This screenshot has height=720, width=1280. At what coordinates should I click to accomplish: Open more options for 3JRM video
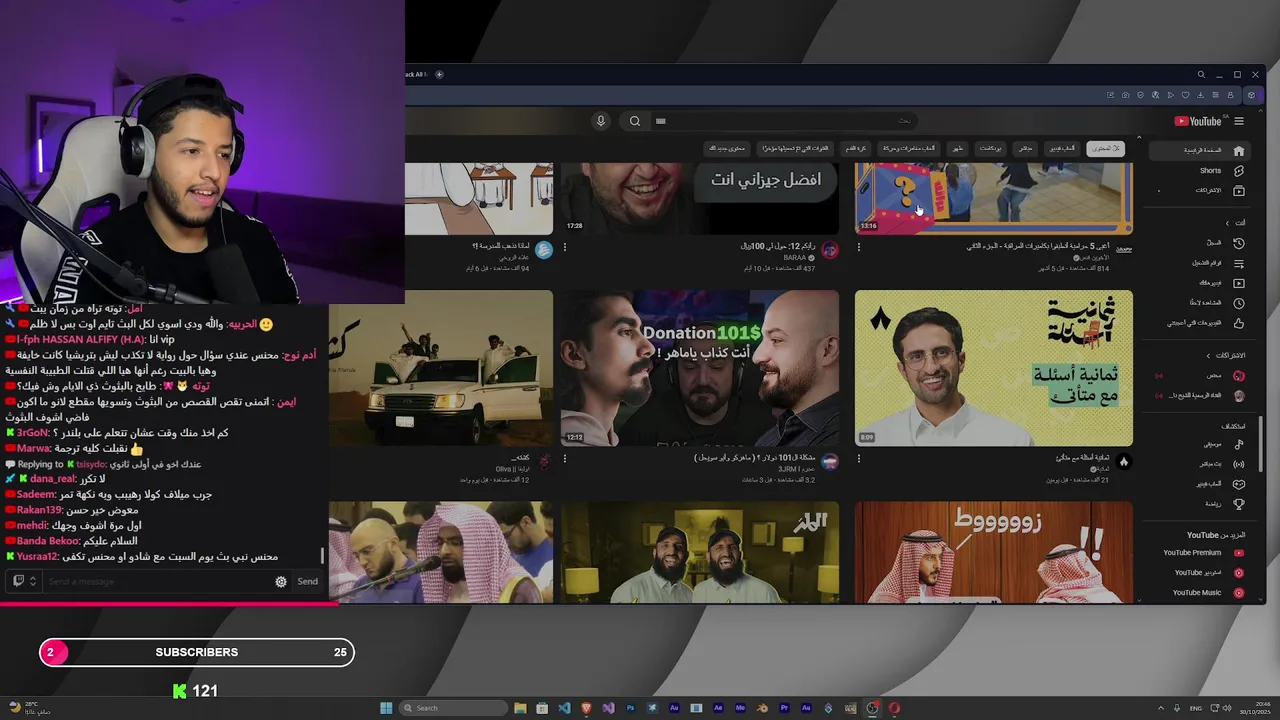[565, 458]
